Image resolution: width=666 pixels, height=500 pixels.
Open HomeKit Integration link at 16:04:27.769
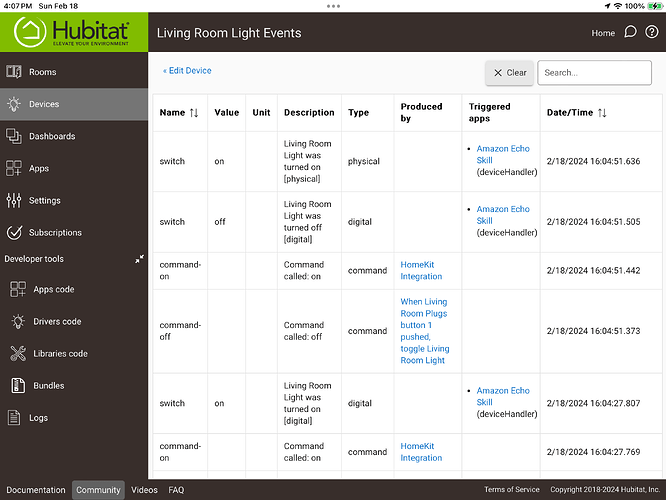421,452
